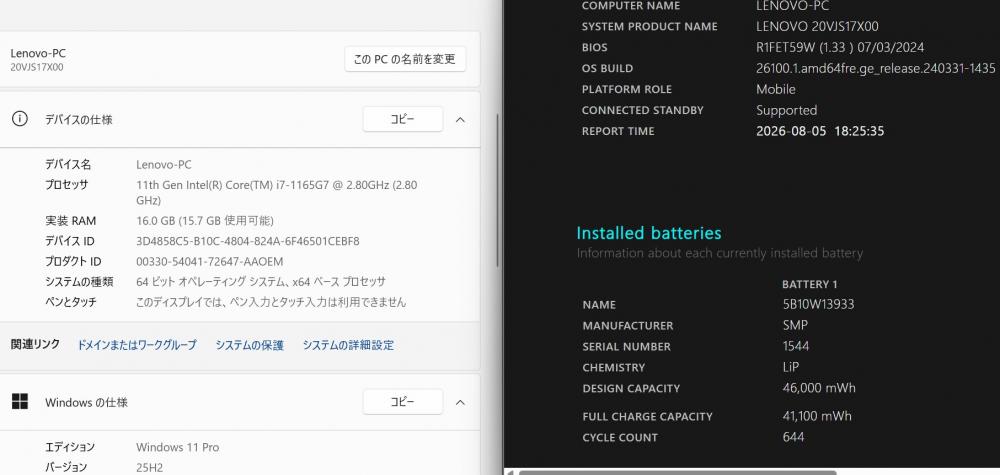Screen dimensions: 1000x475
Task: Collapse the Windows の仕様 section chevron
Action: [x=460, y=402]
